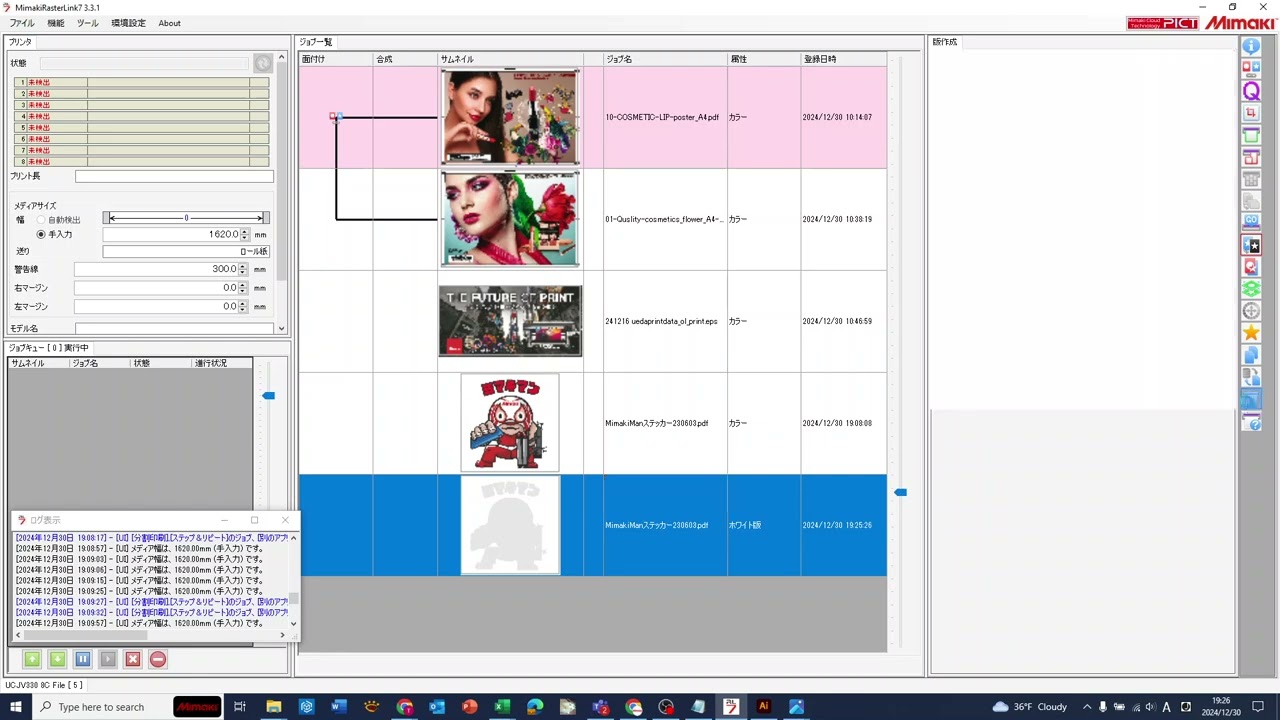
Task: Click the red layout arrangement sidebar icon
Action: coord(1251,157)
